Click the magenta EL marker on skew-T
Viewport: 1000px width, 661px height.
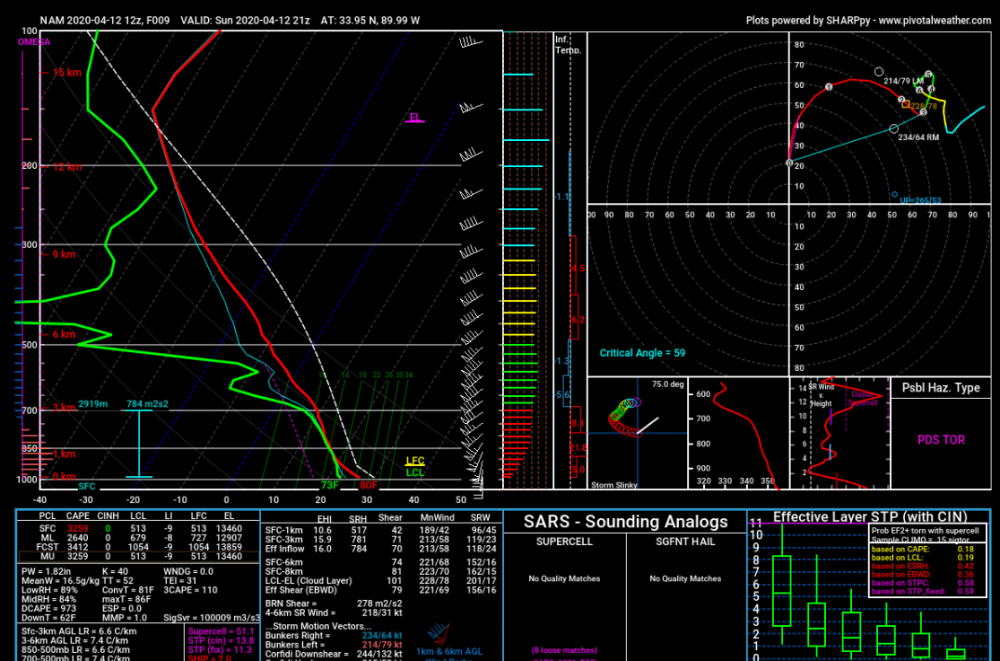click(415, 118)
